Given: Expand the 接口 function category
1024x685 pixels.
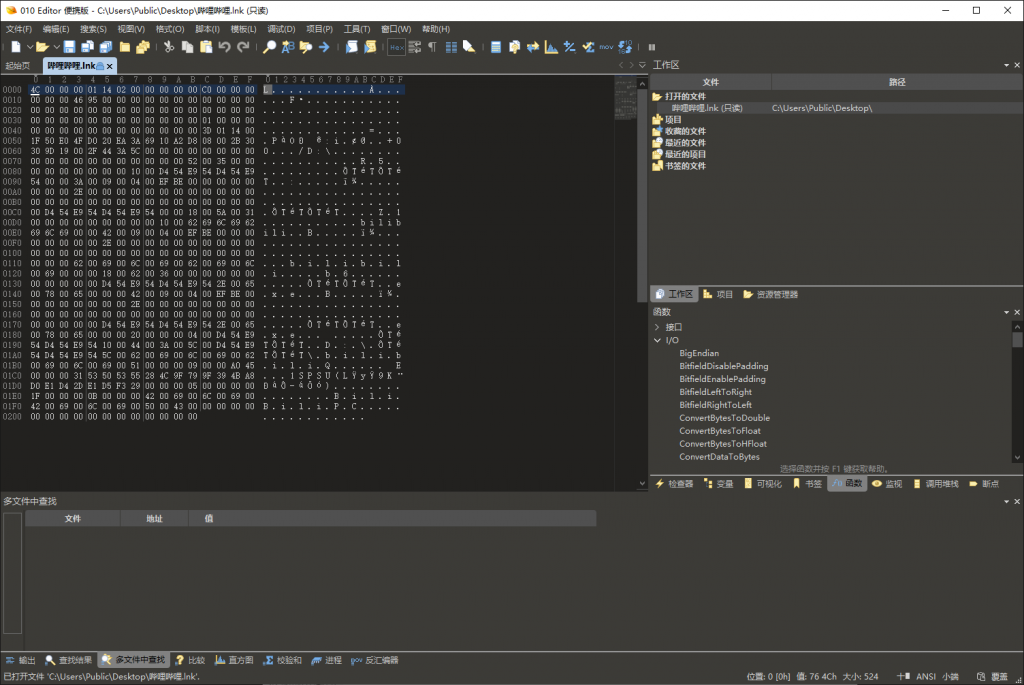Looking at the screenshot, I should [657, 327].
